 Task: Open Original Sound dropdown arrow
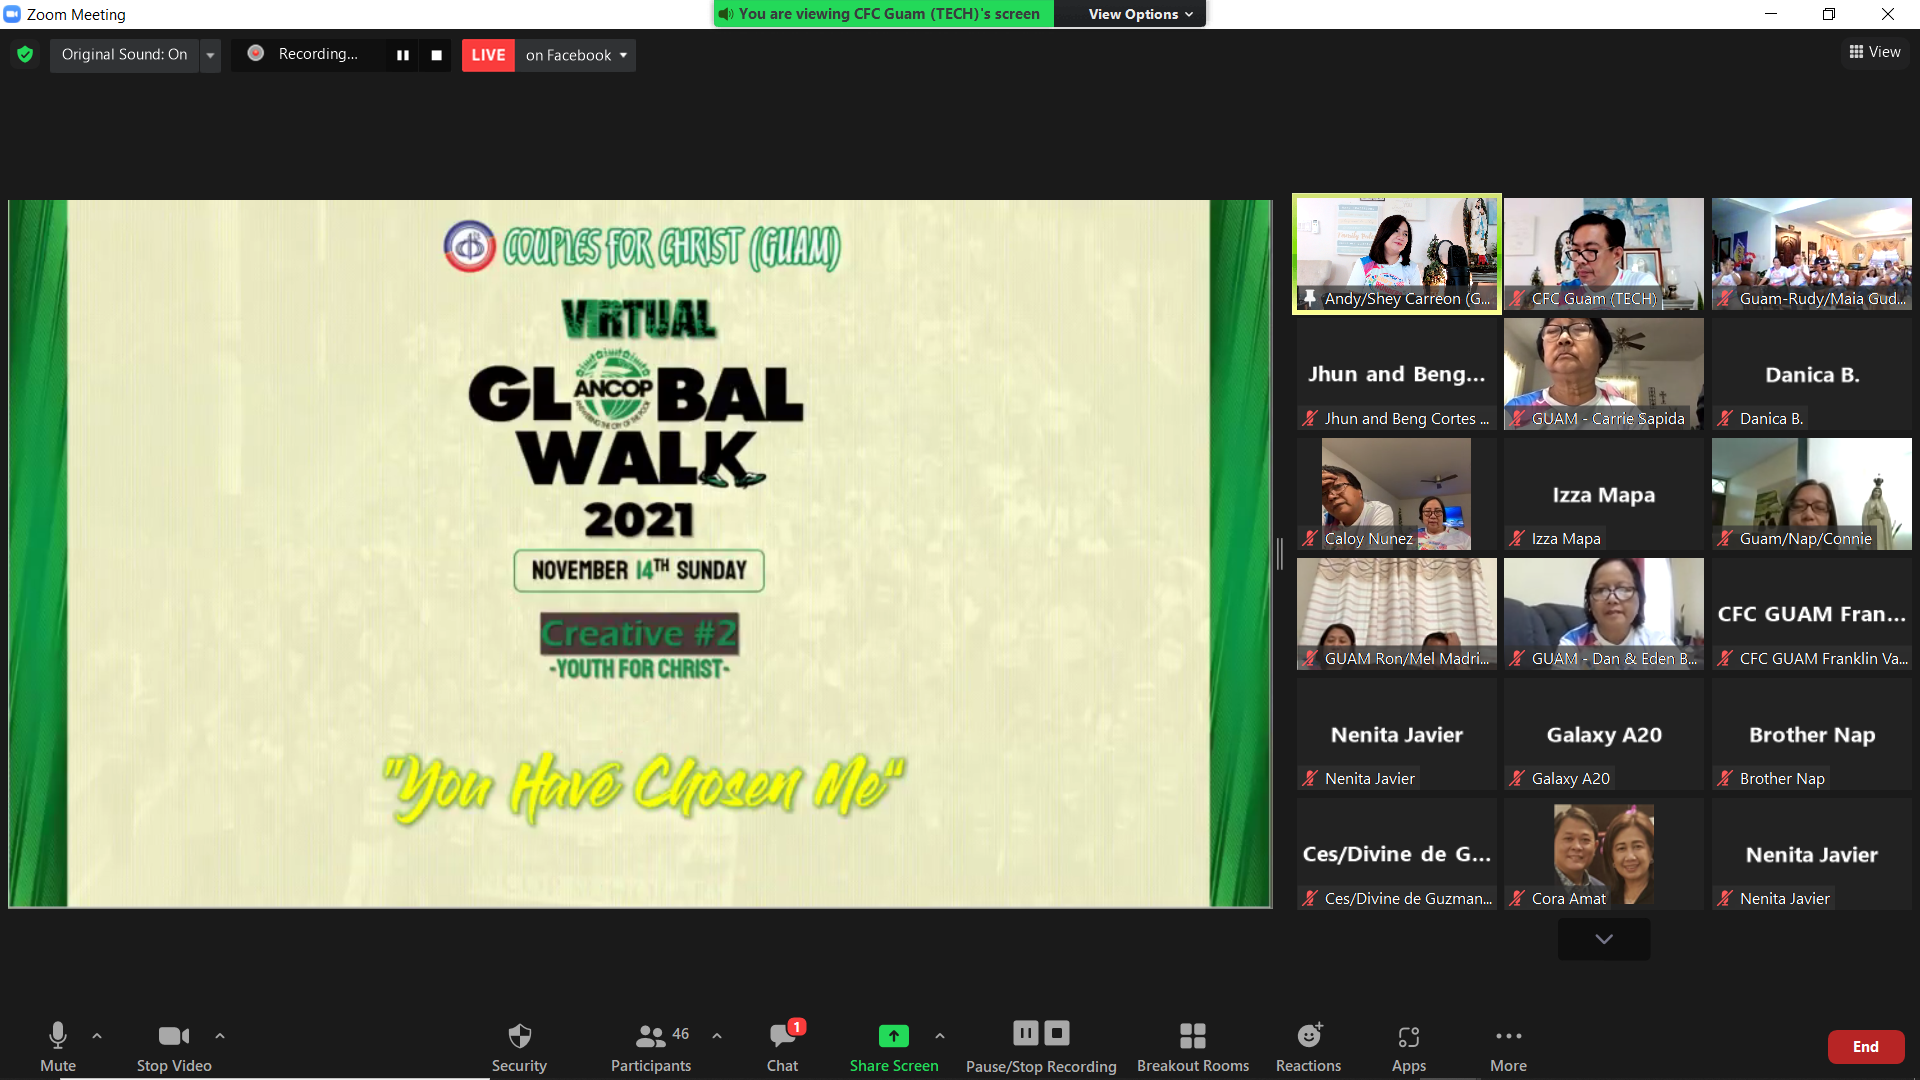(210, 55)
